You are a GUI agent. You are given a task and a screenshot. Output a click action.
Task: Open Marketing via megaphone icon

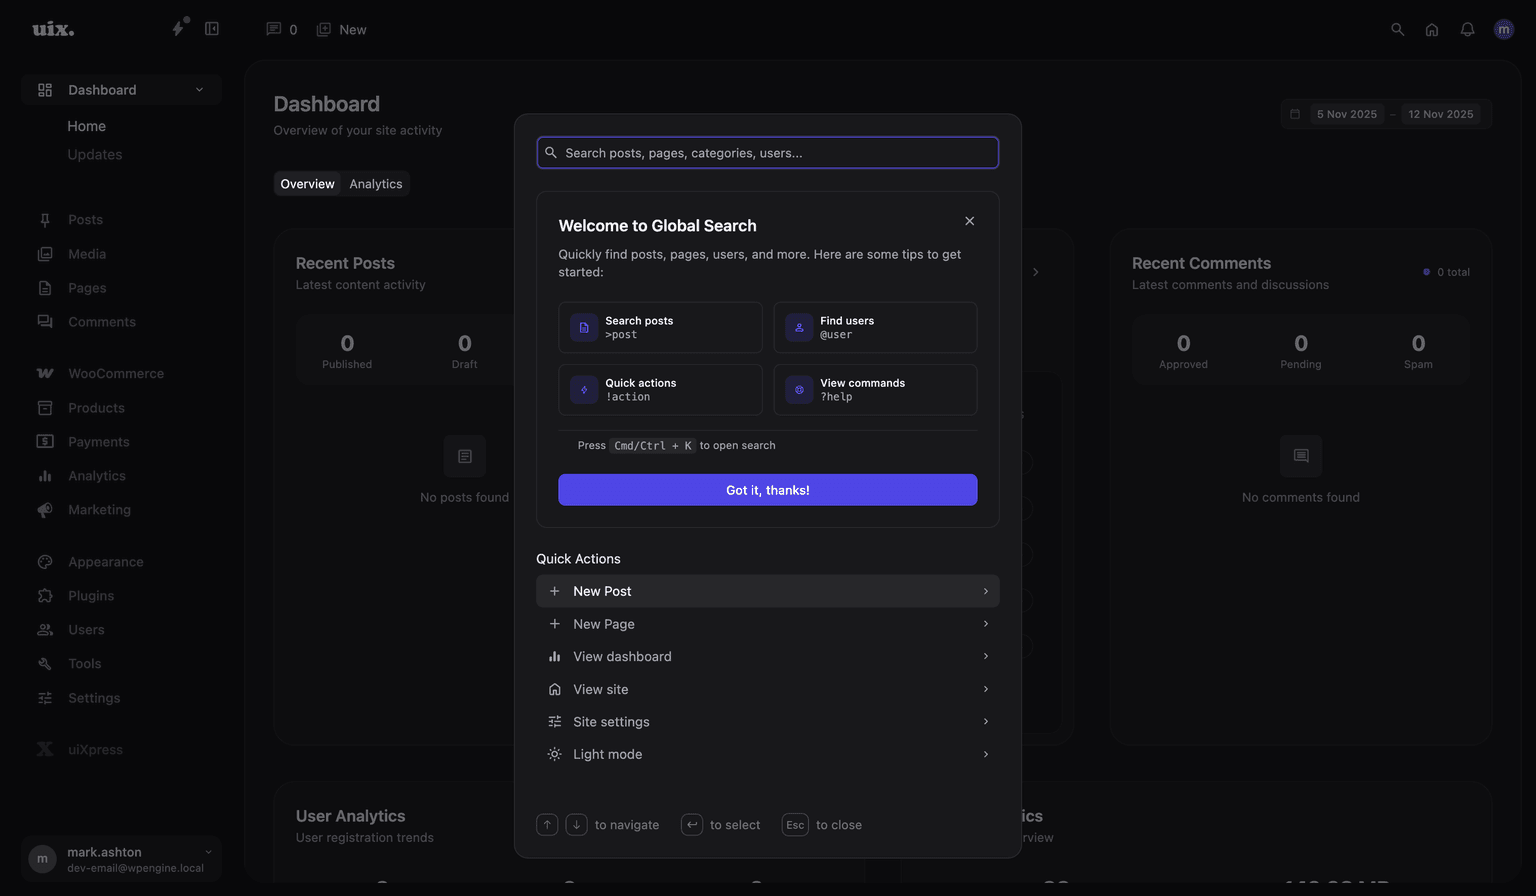pyautogui.click(x=45, y=509)
